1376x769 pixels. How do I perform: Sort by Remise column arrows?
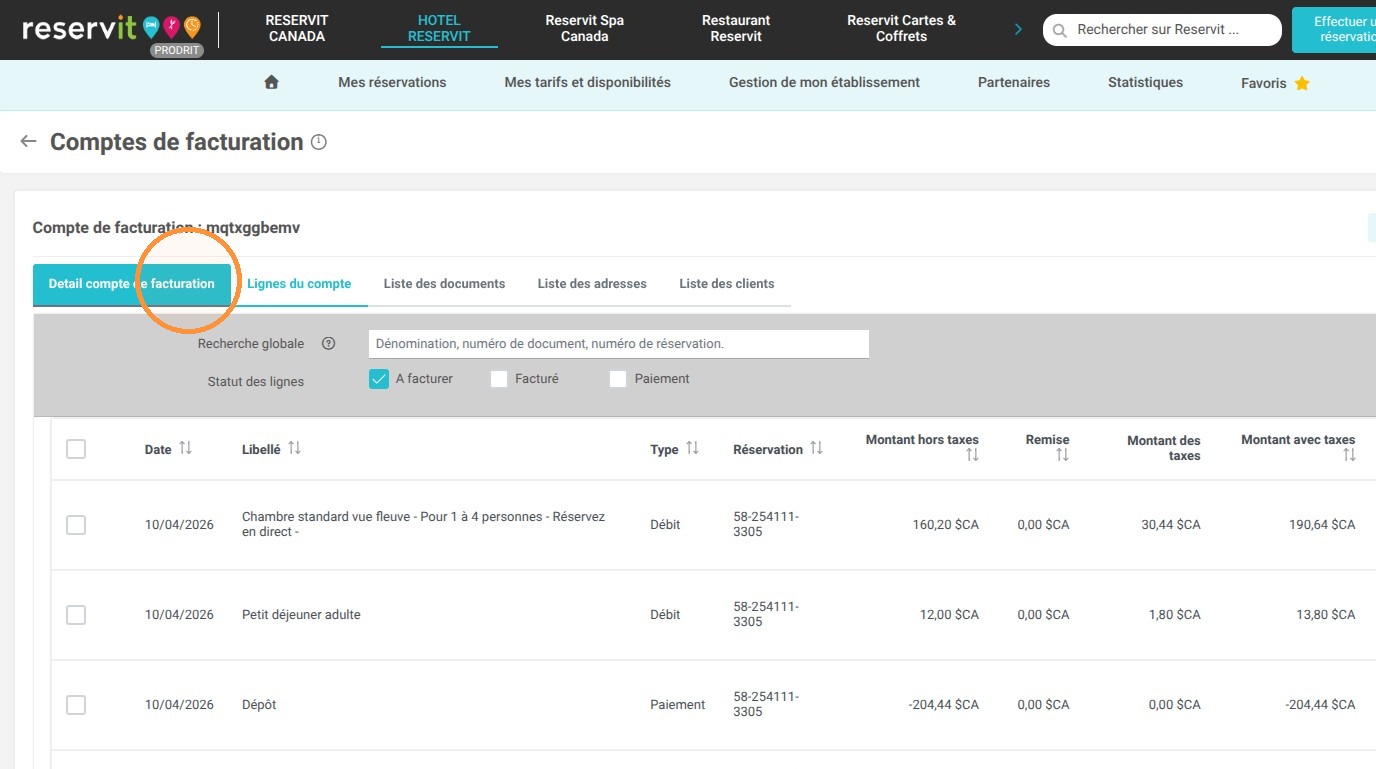pyautogui.click(x=1062, y=456)
